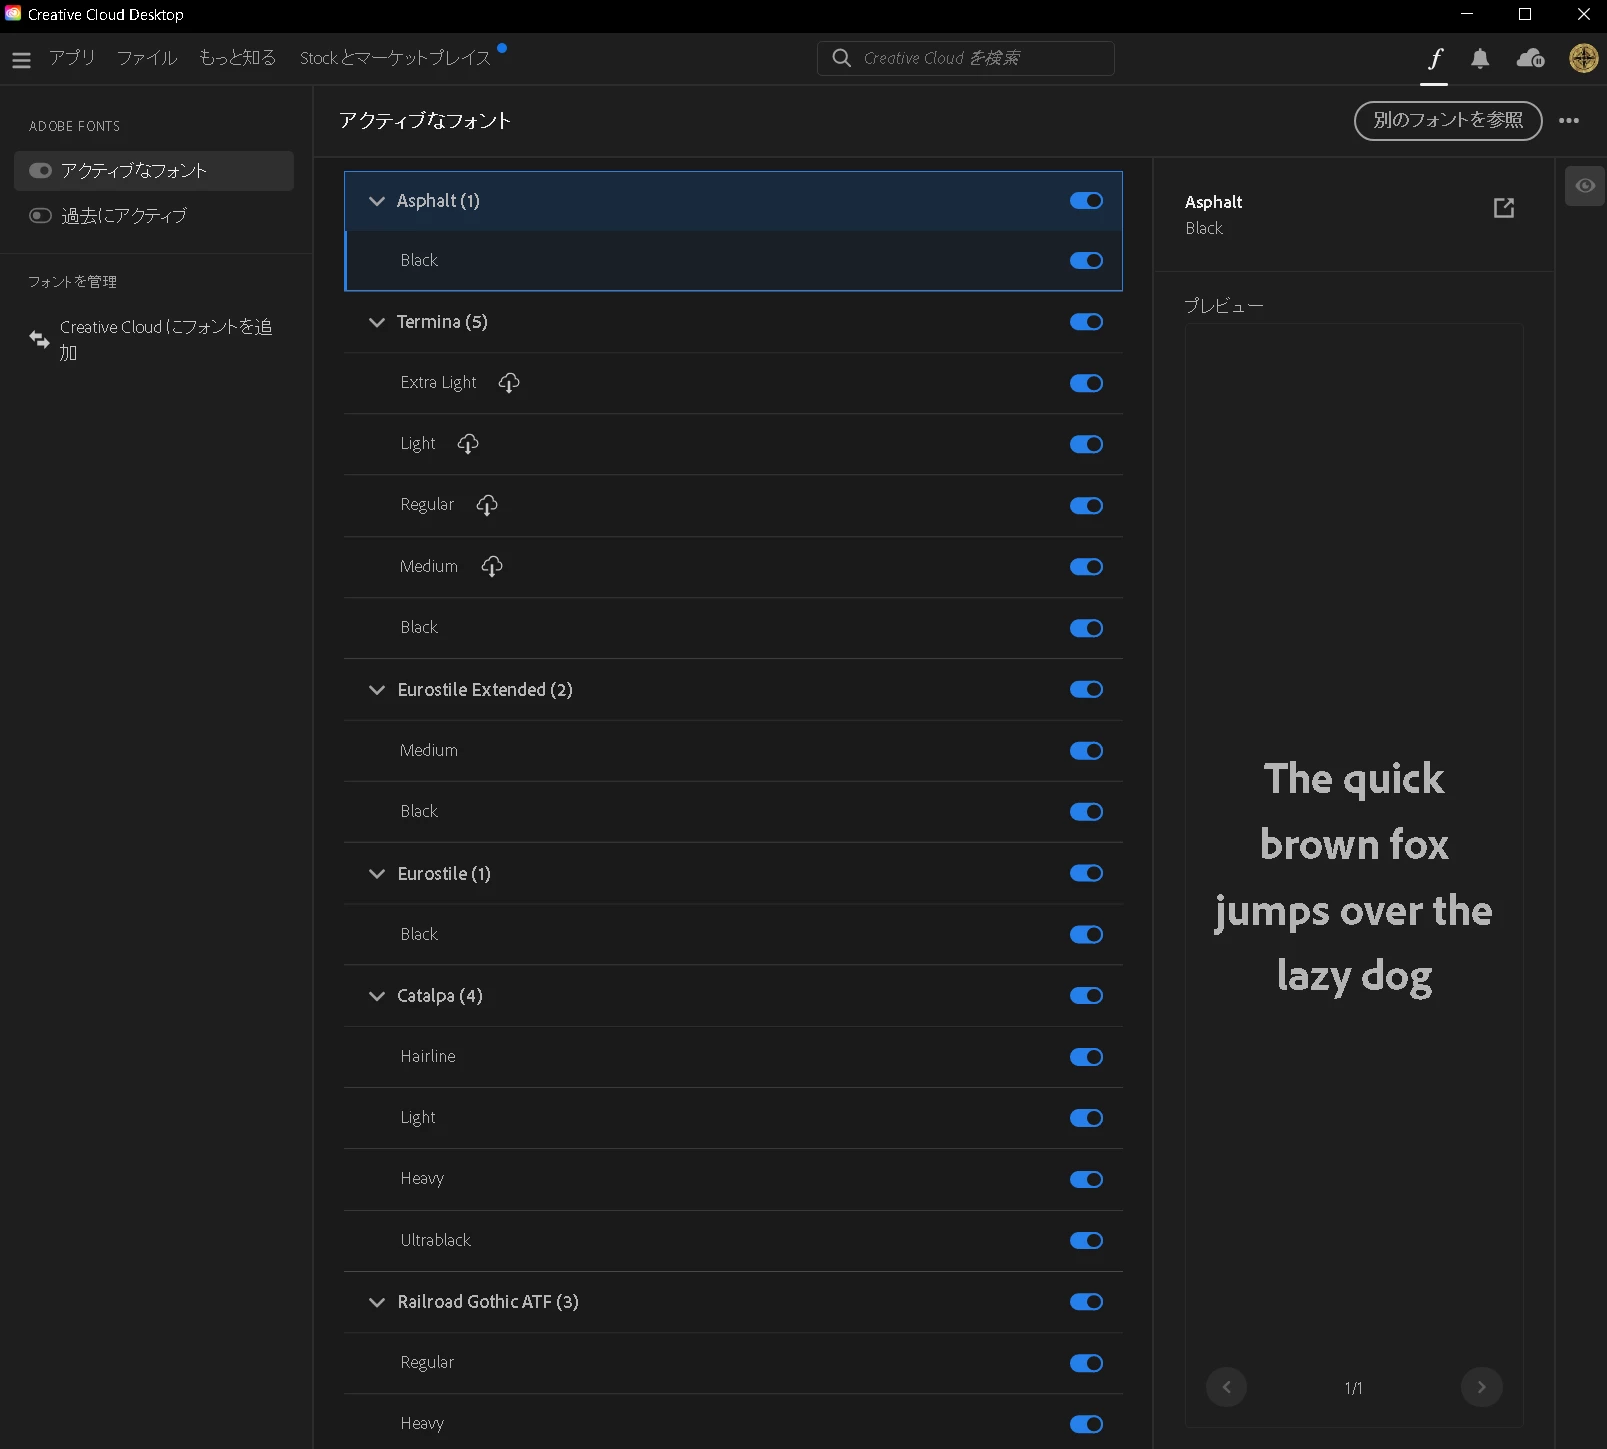Open the アプリ menu

(x=72, y=58)
